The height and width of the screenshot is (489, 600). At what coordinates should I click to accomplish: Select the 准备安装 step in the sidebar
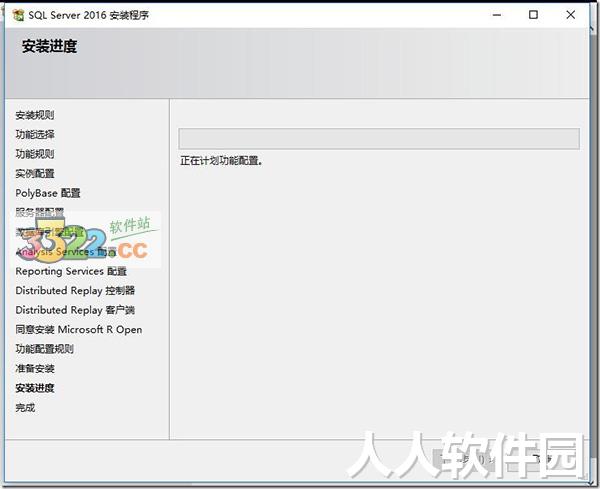(35, 368)
